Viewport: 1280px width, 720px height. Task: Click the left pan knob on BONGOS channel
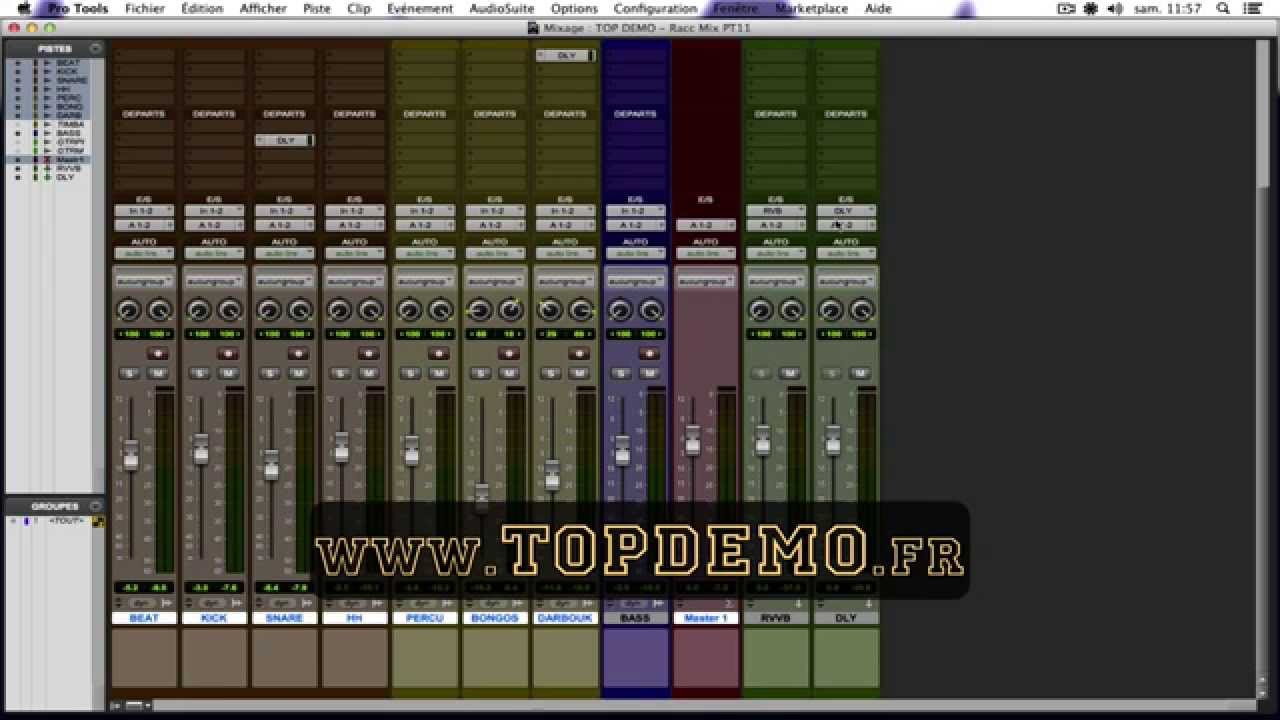[480, 311]
